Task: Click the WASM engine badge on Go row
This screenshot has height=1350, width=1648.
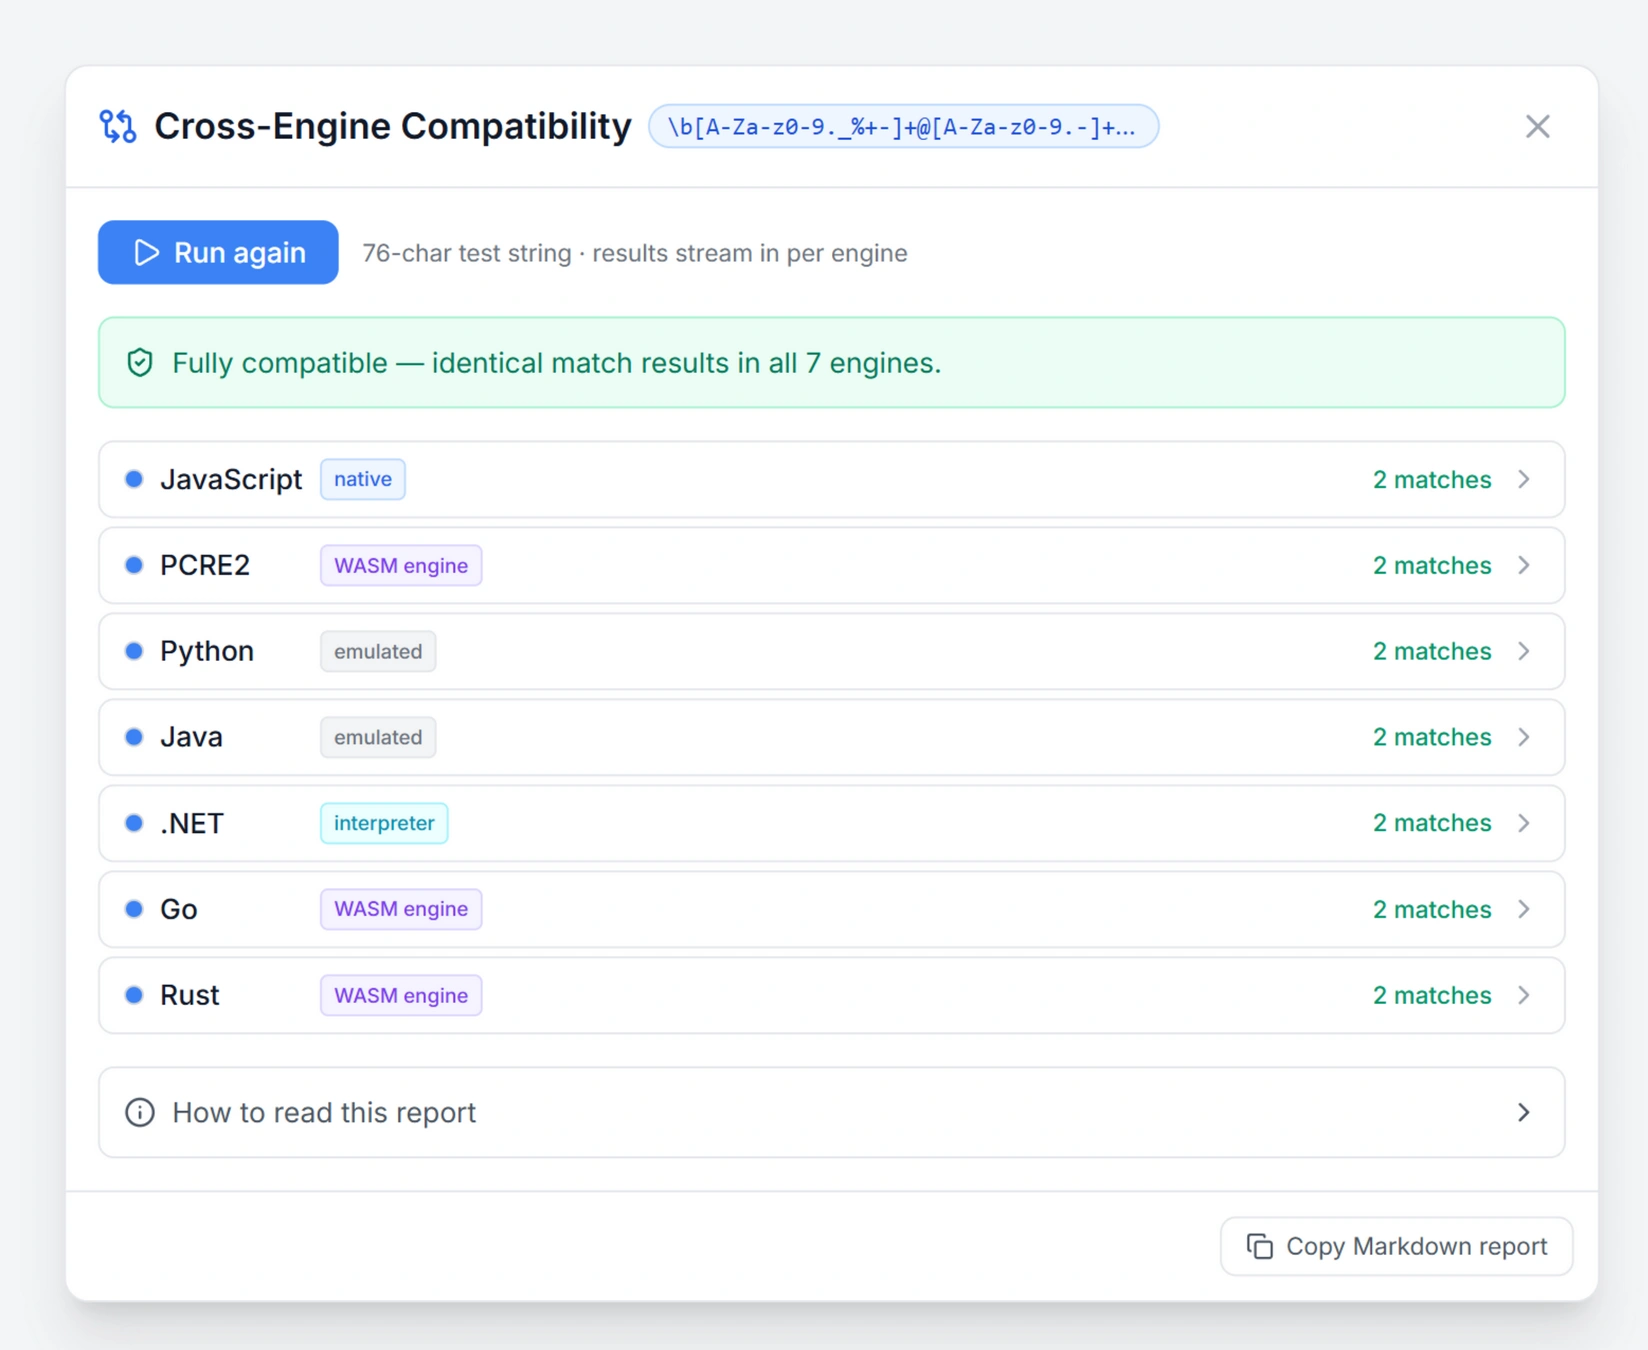Action: [x=401, y=909]
